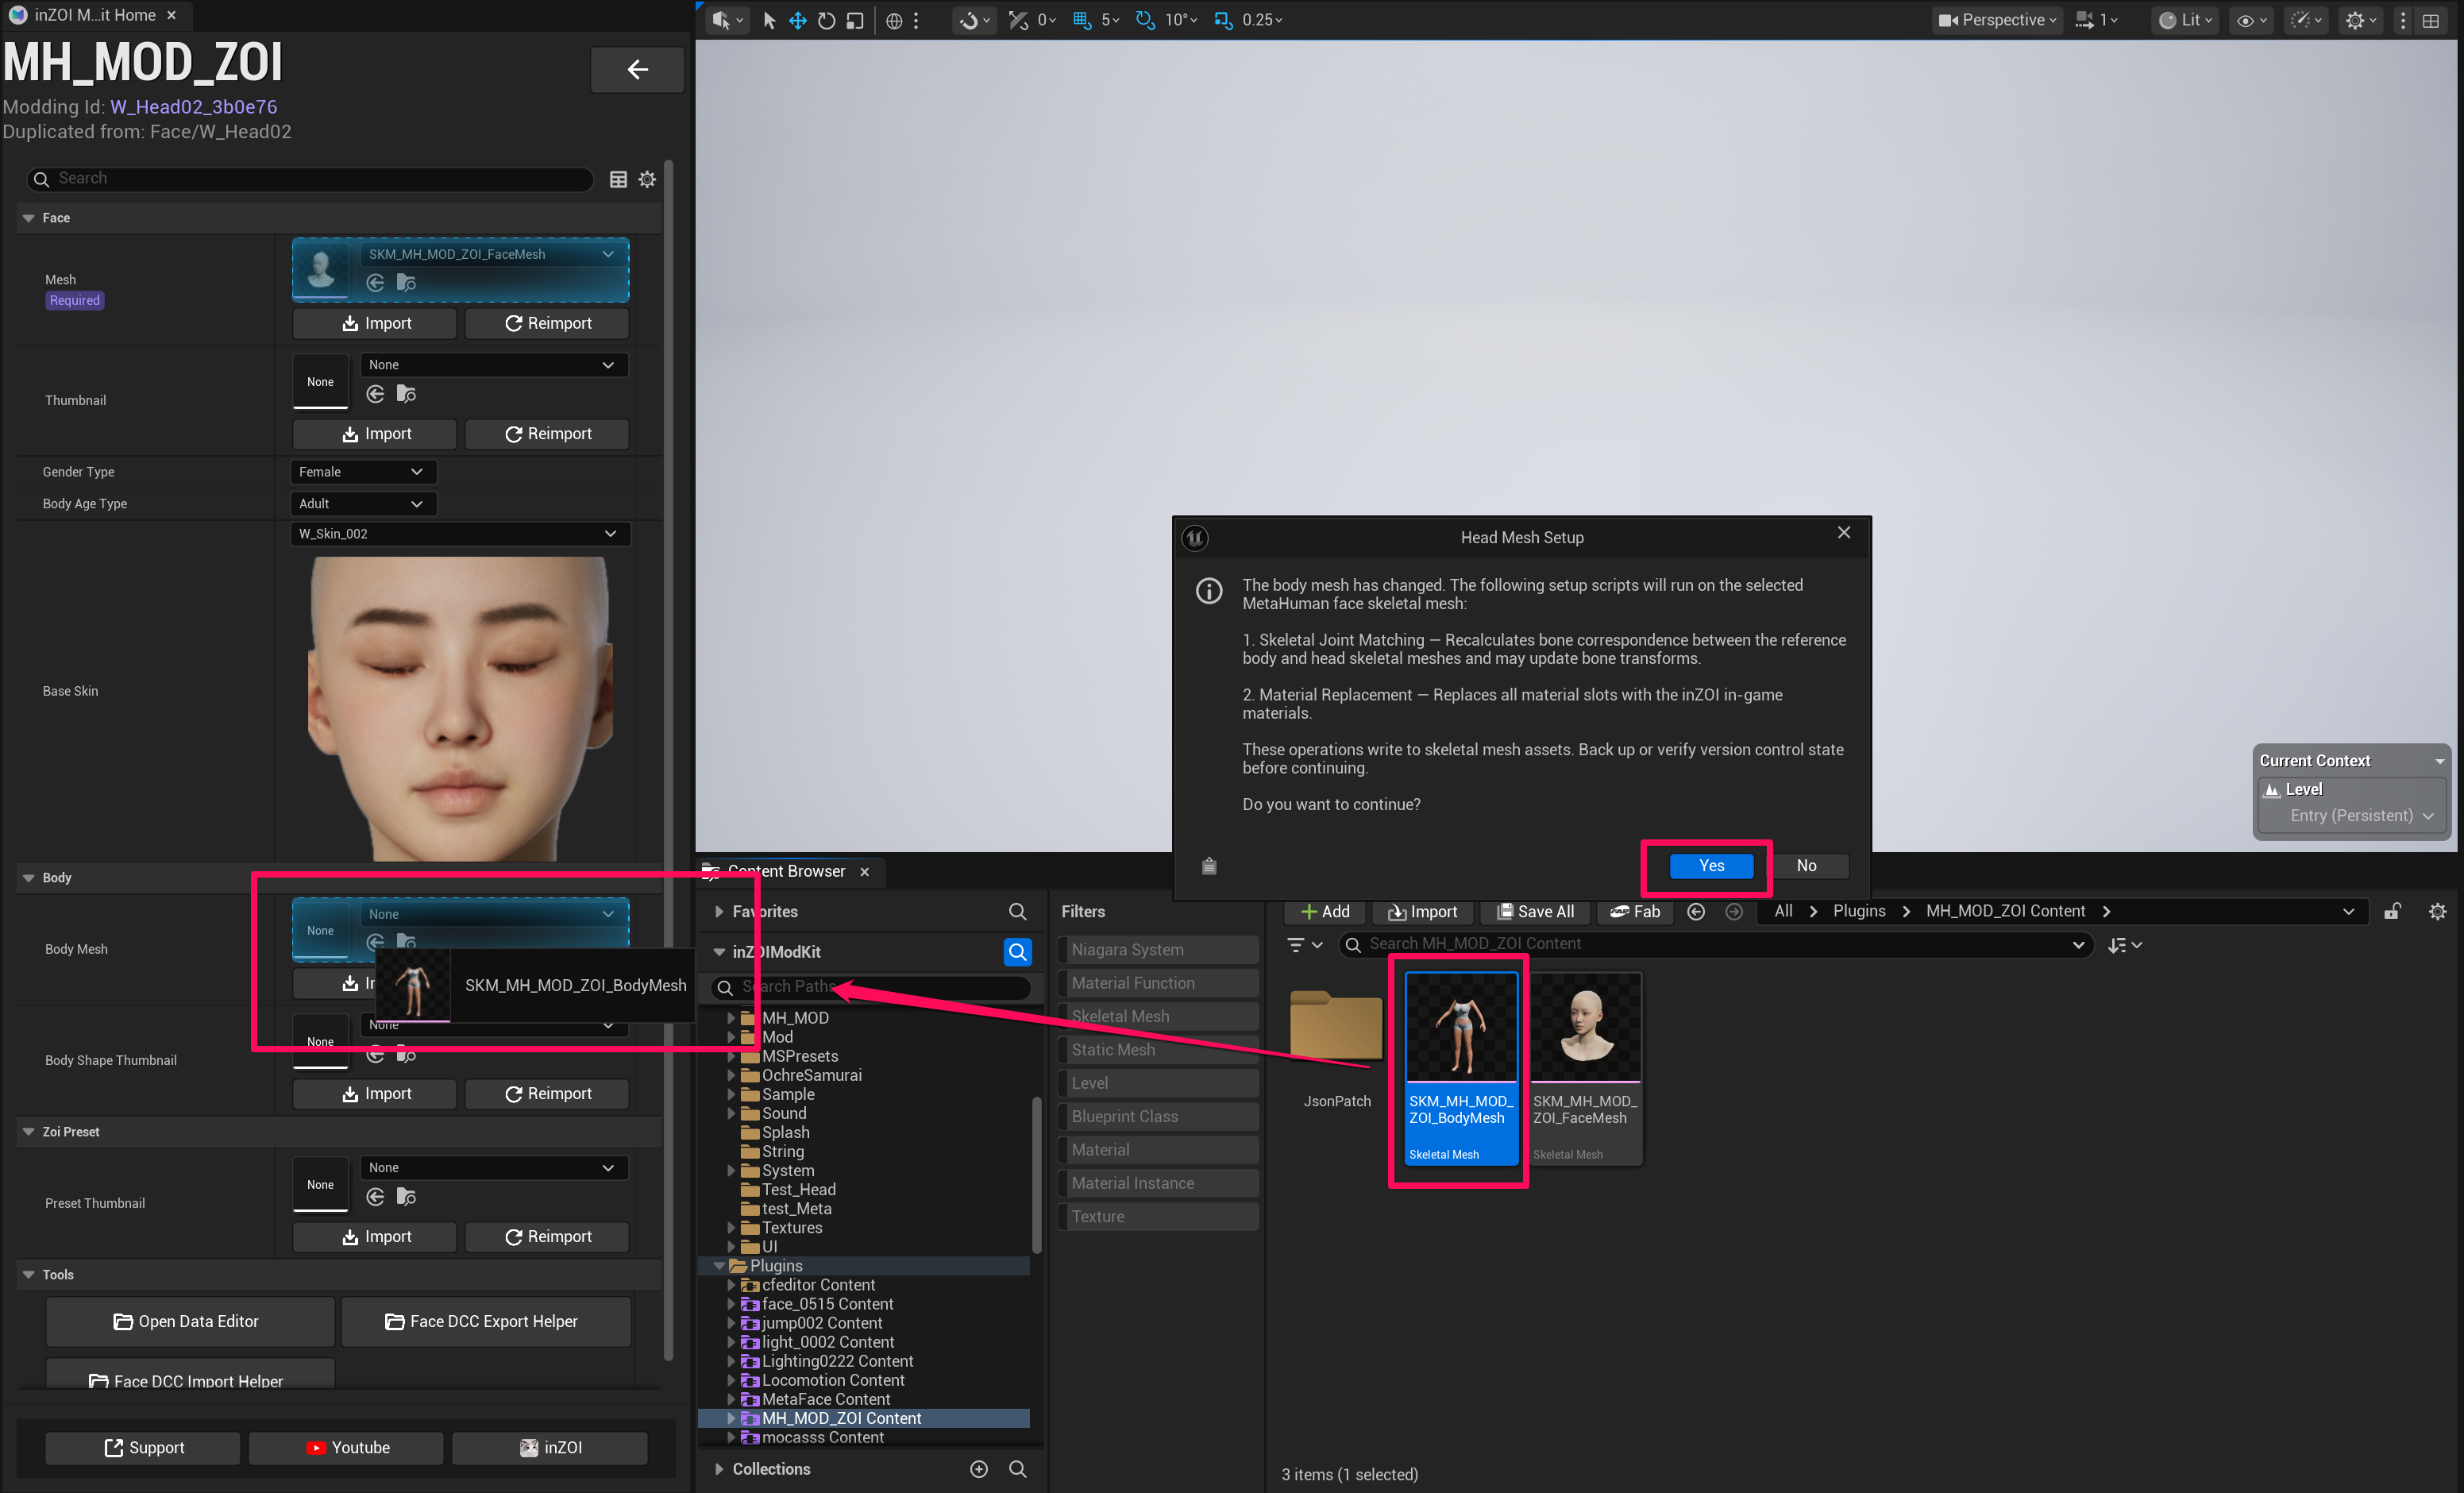This screenshot has width=2464, height=1493.
Task: Click the Search MH_MOD_ZOI Content field
Action: pos(1715,944)
